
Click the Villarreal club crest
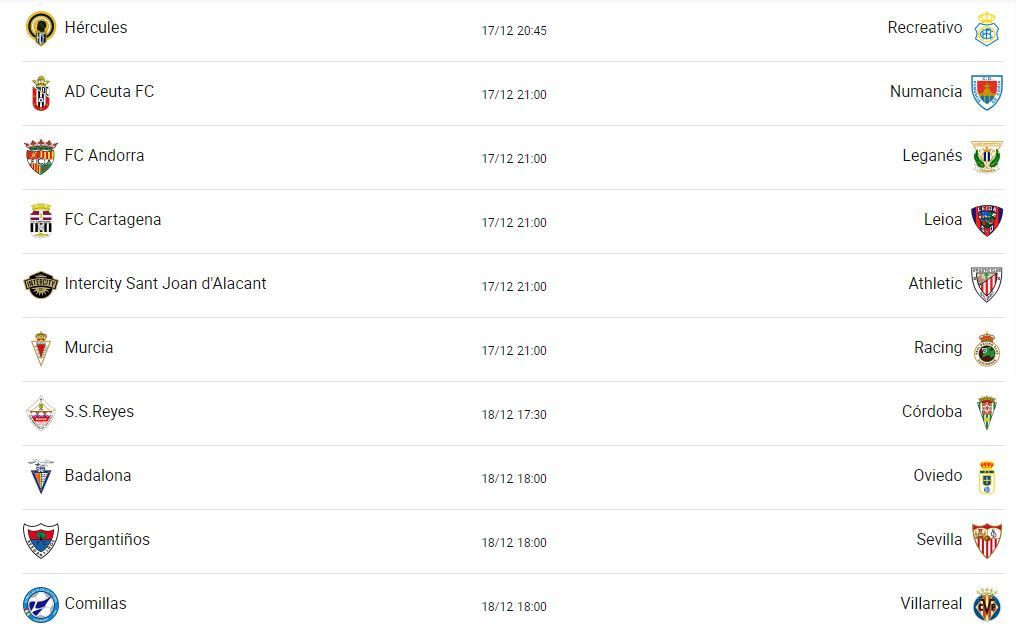coord(986,604)
